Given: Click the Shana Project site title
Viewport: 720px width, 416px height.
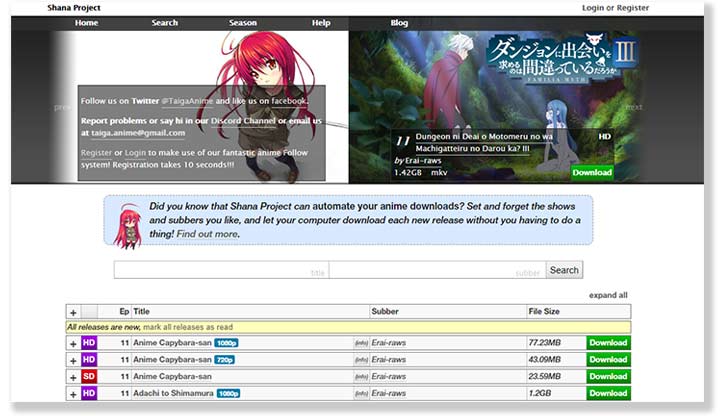Looking at the screenshot, I should pos(74,8).
